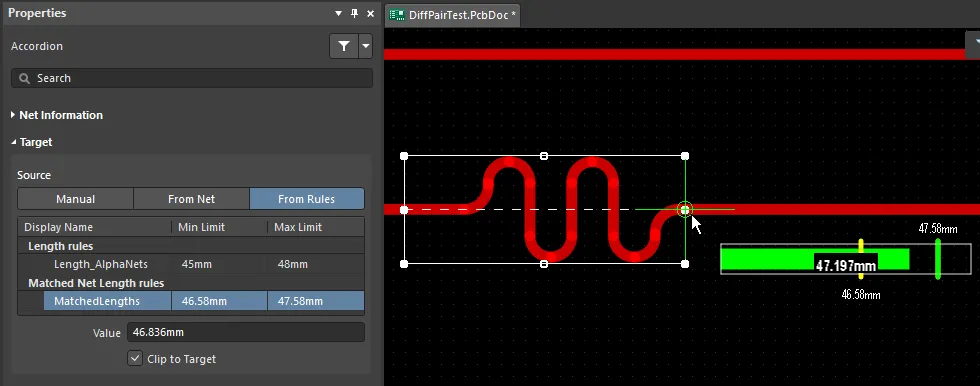
Task: Close the Properties panel
Action: click(x=370, y=13)
